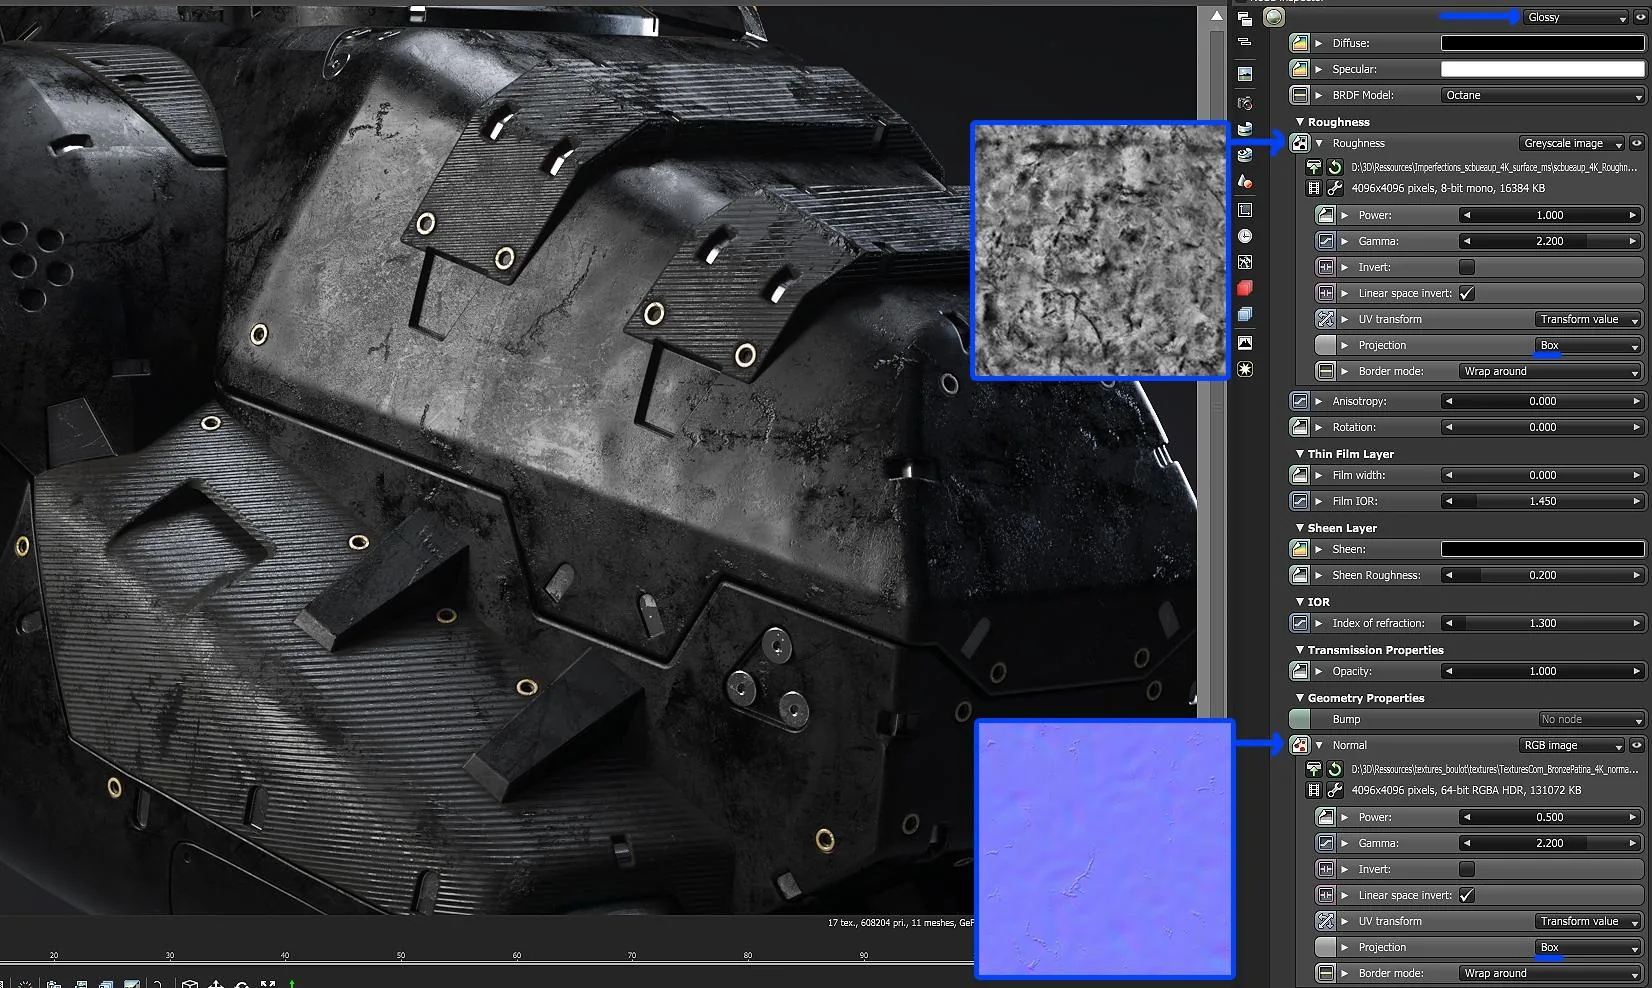Expand the Diffuse row arrow
The height and width of the screenshot is (988, 1652).
[x=1319, y=43]
